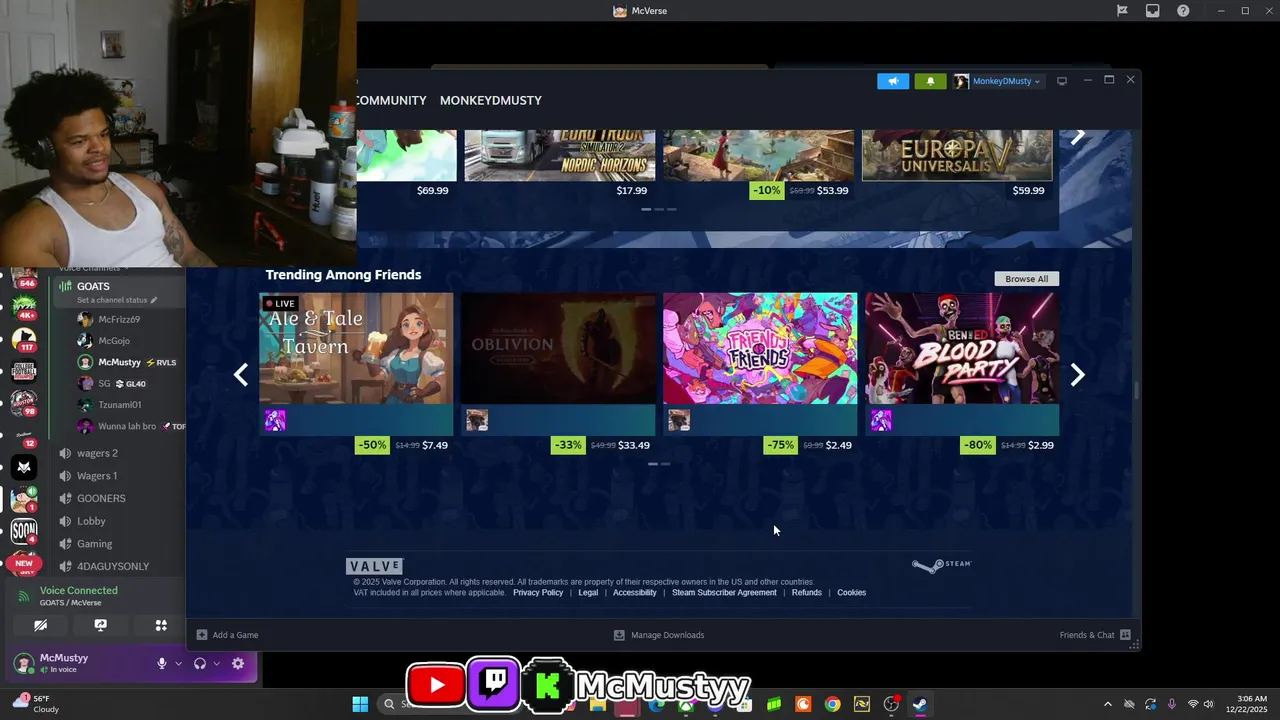Image resolution: width=1280 pixels, height=720 pixels.
Task: Open Refunds footer link
Action: (807, 593)
